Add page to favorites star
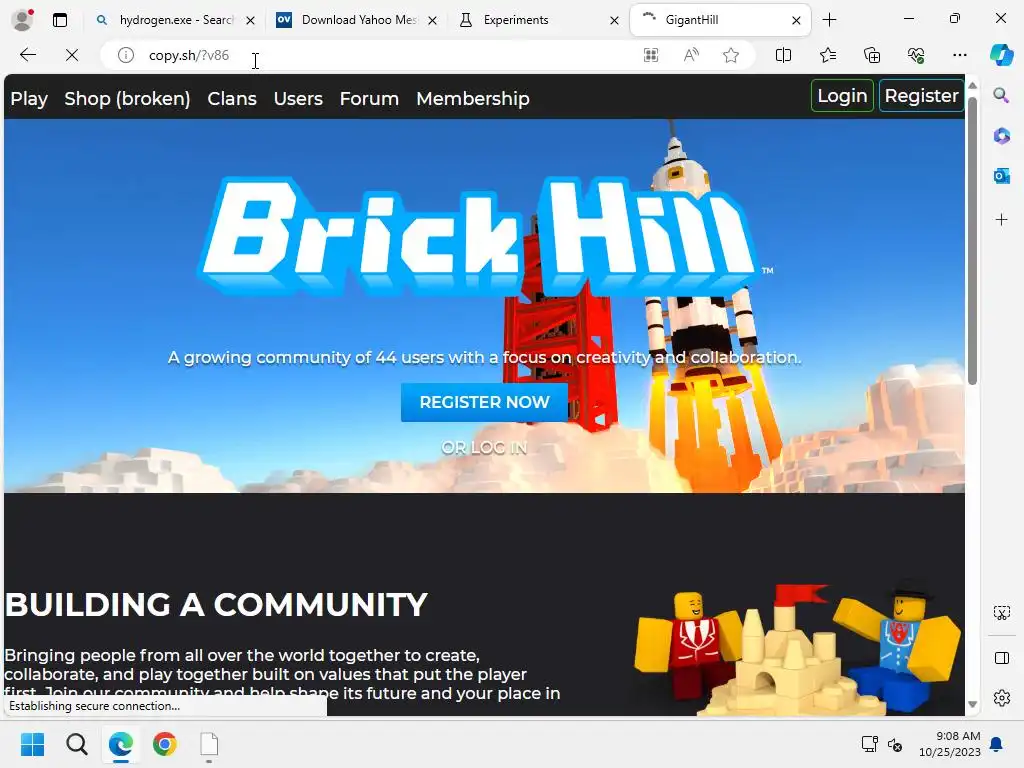Image resolution: width=1024 pixels, height=768 pixels. (731, 55)
